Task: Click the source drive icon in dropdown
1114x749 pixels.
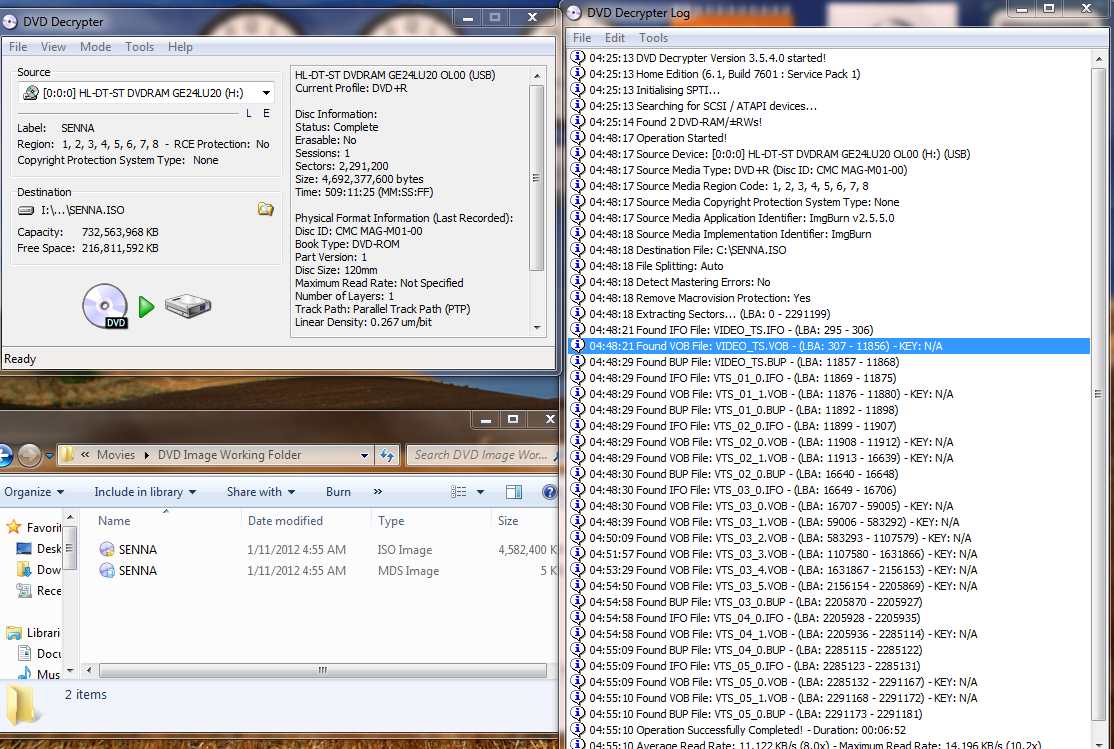Action: click(31, 93)
